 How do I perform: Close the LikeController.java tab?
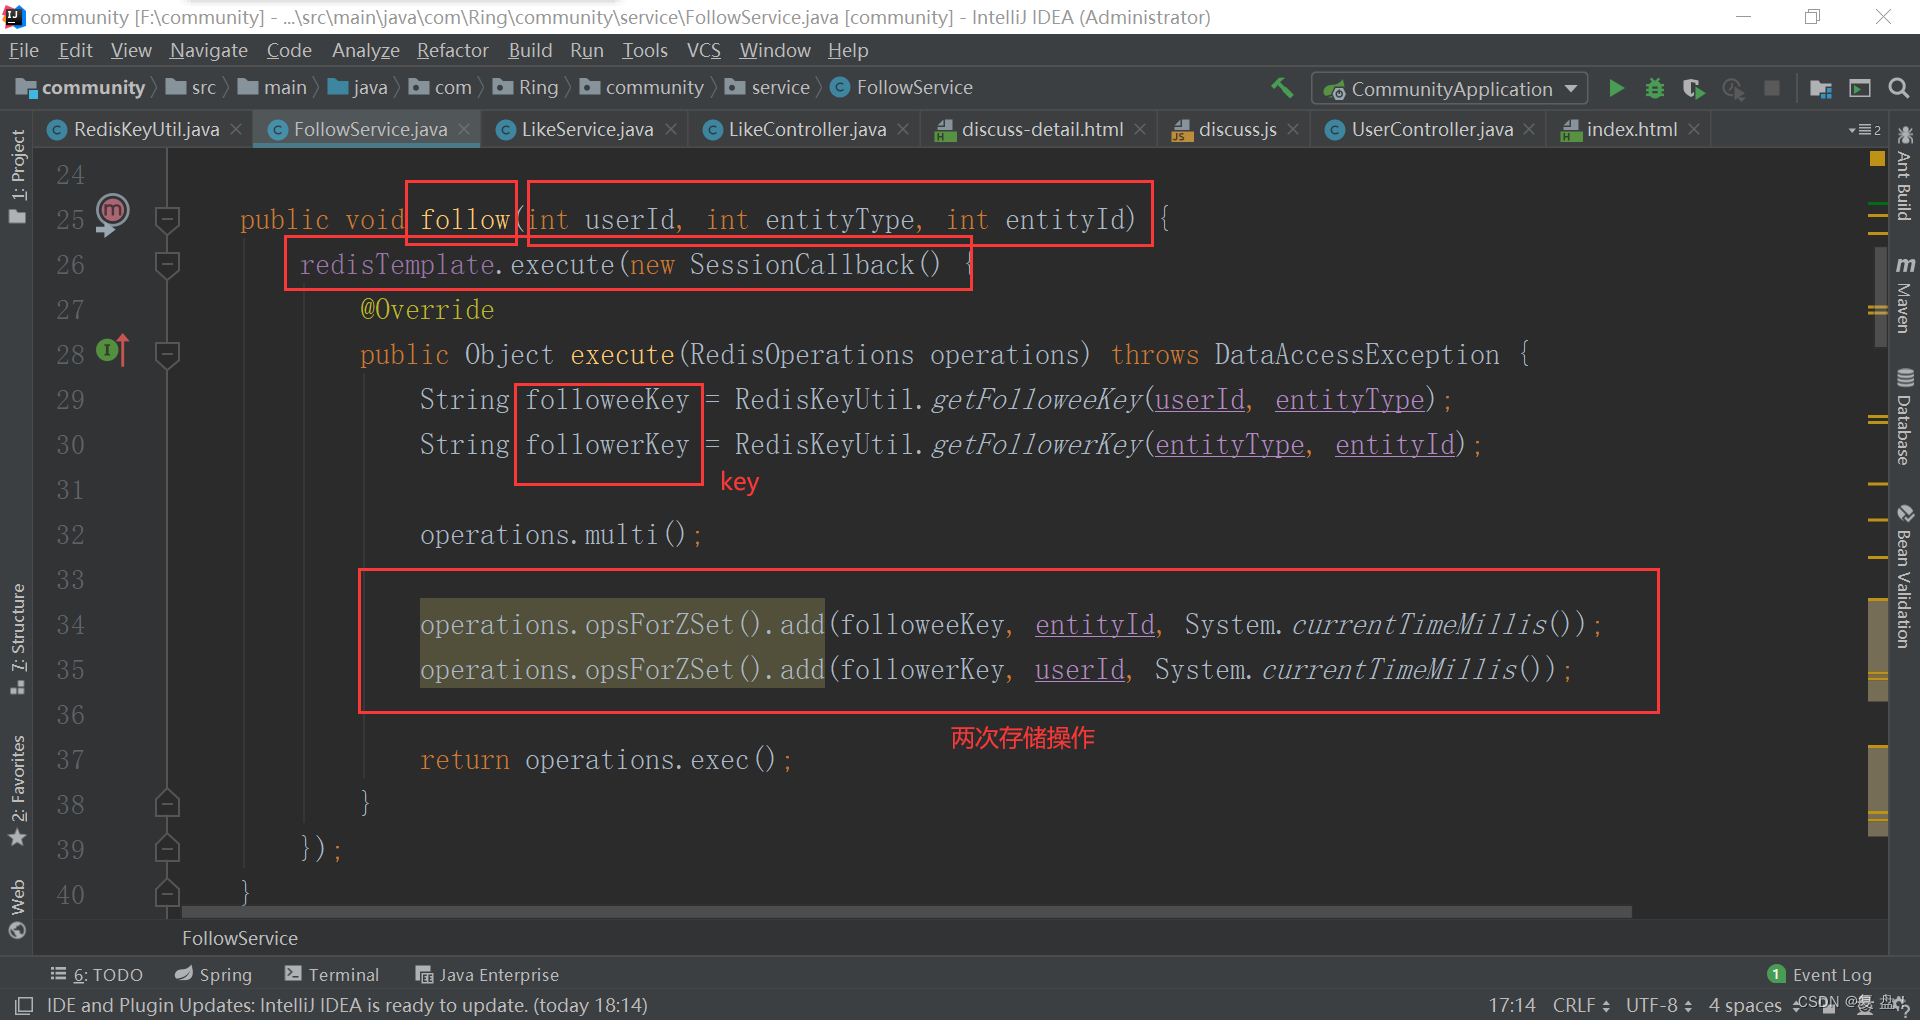[903, 129]
